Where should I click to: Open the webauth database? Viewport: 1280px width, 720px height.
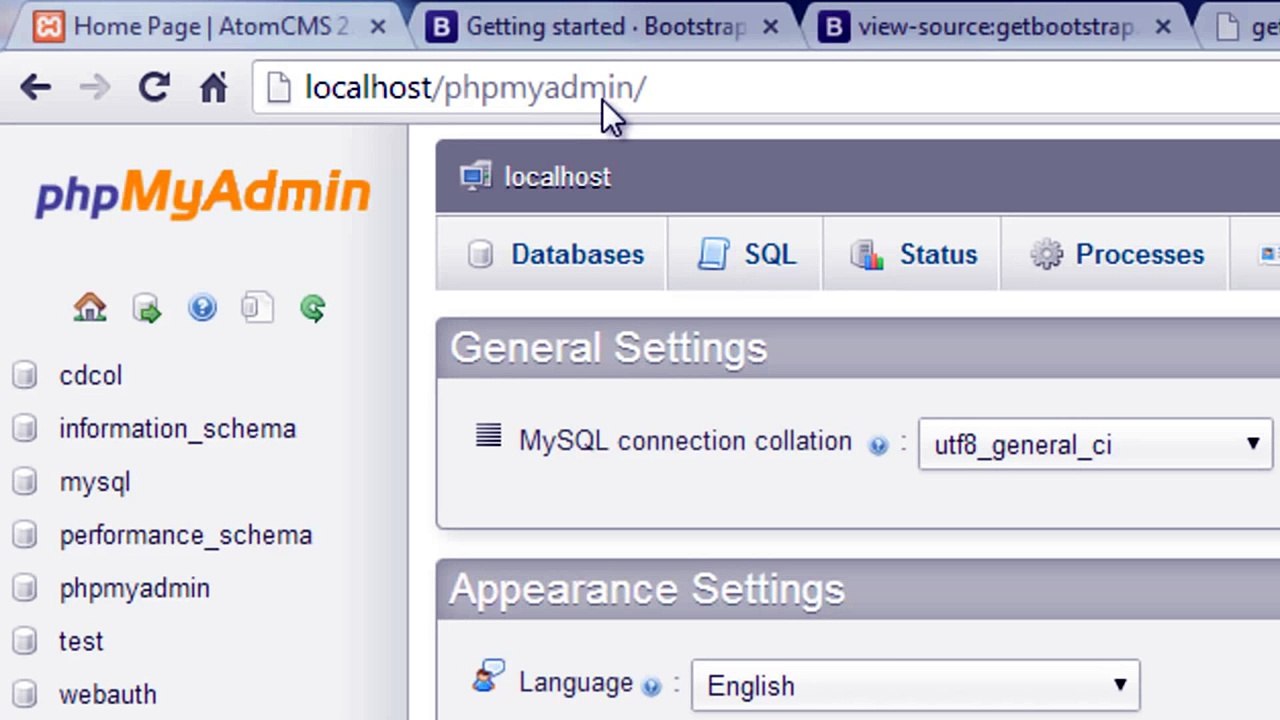[108, 694]
